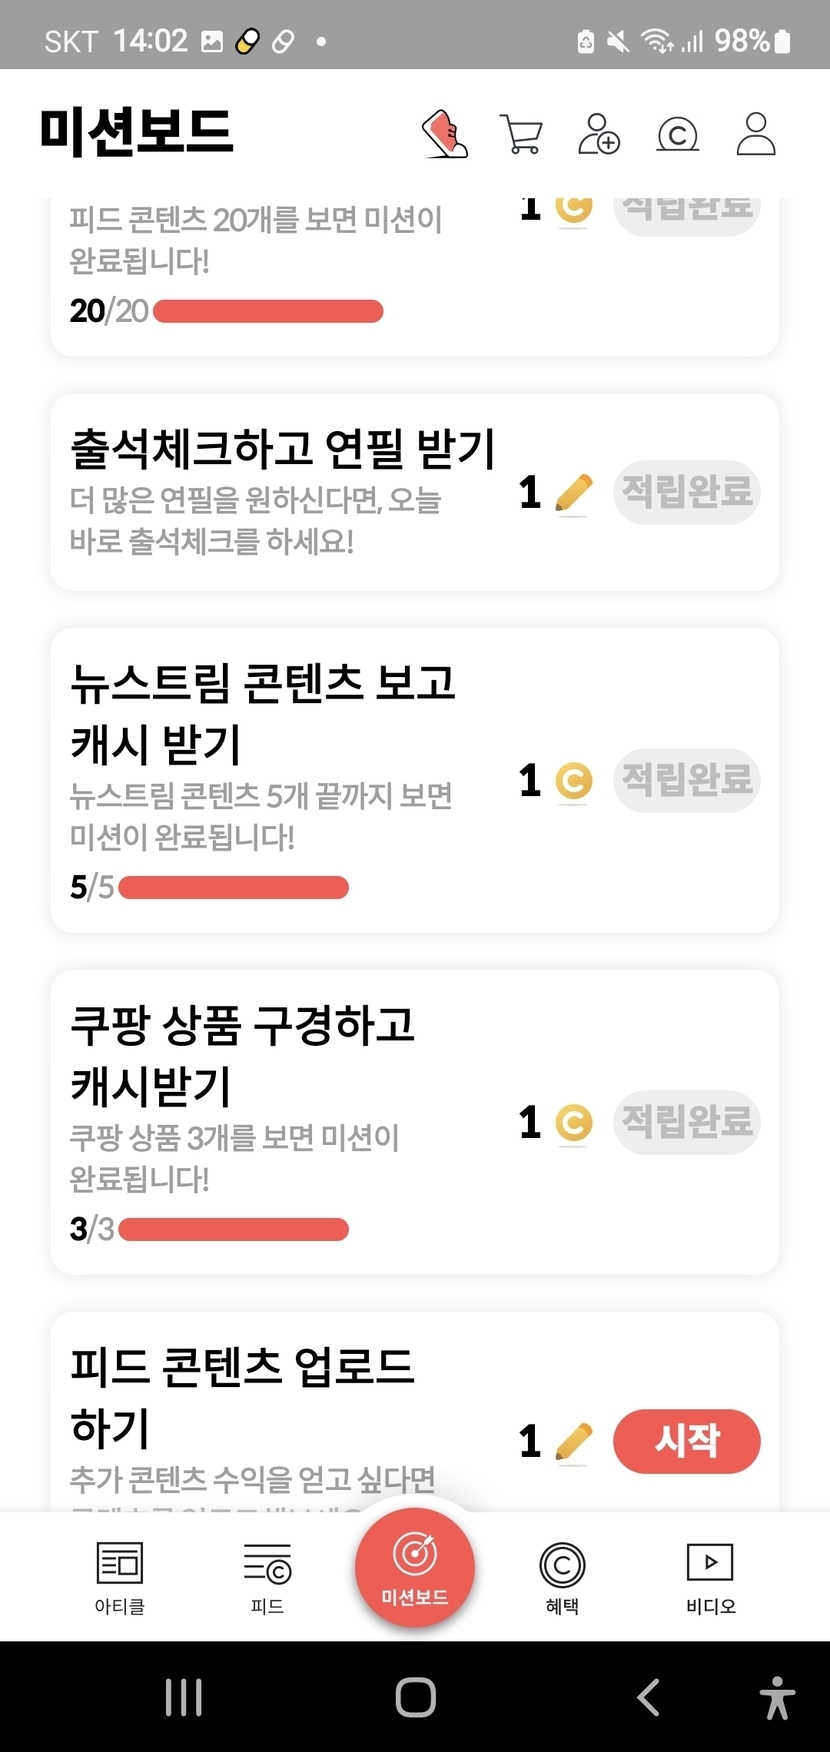Open the sneaker step-counter icon
Viewport: 830px width, 1752px height.
tap(445, 134)
